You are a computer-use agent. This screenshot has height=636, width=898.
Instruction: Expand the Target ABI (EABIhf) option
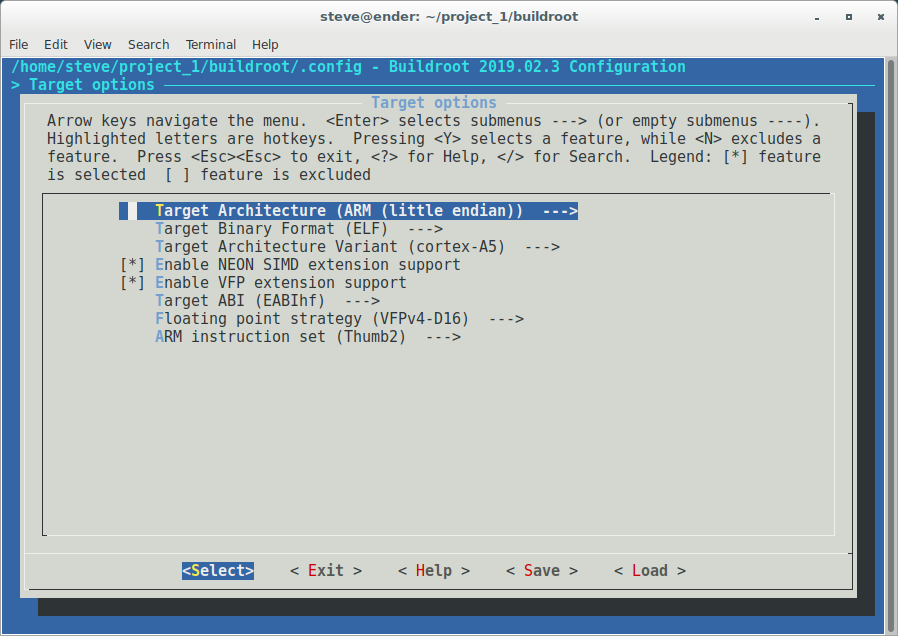coord(267,301)
